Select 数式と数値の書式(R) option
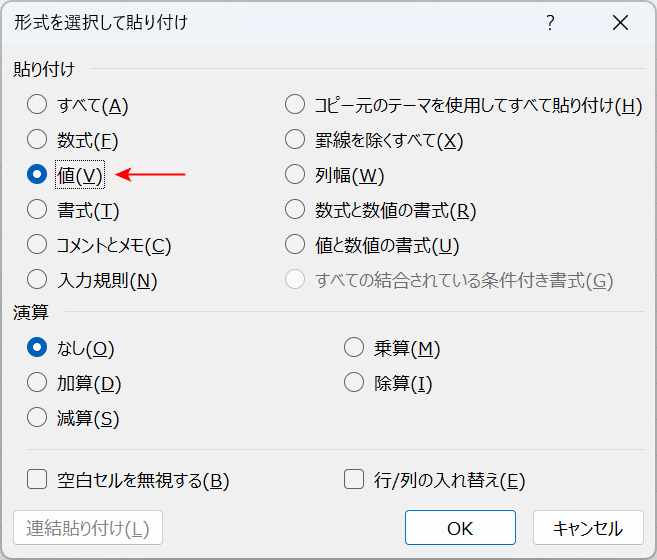Viewport: 657px width, 560px height. point(295,210)
